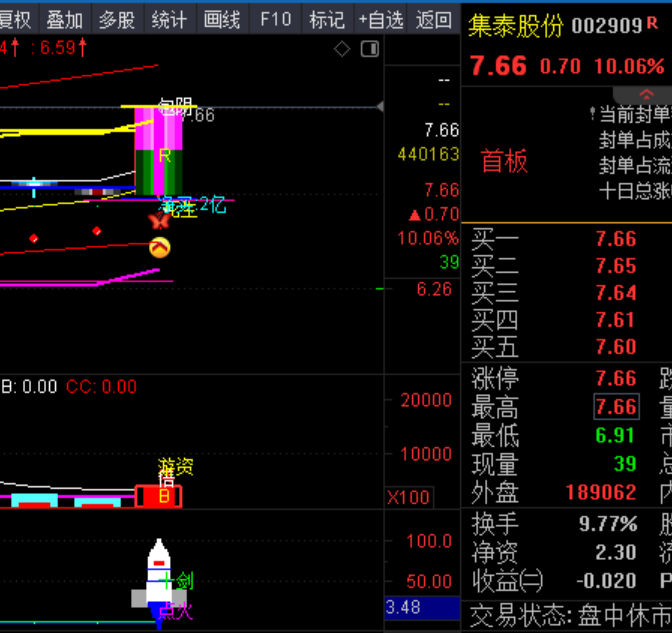Image resolution: width=672 pixels, height=633 pixels.
Task: Open F10 company information
Action: [x=275, y=20]
